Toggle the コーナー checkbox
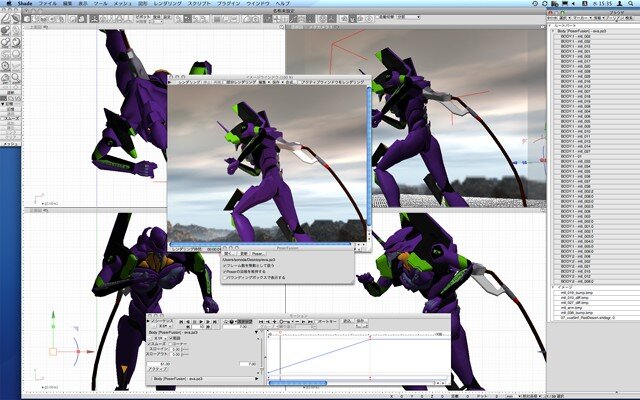Viewport: 640px width, 400px height. click(170, 344)
